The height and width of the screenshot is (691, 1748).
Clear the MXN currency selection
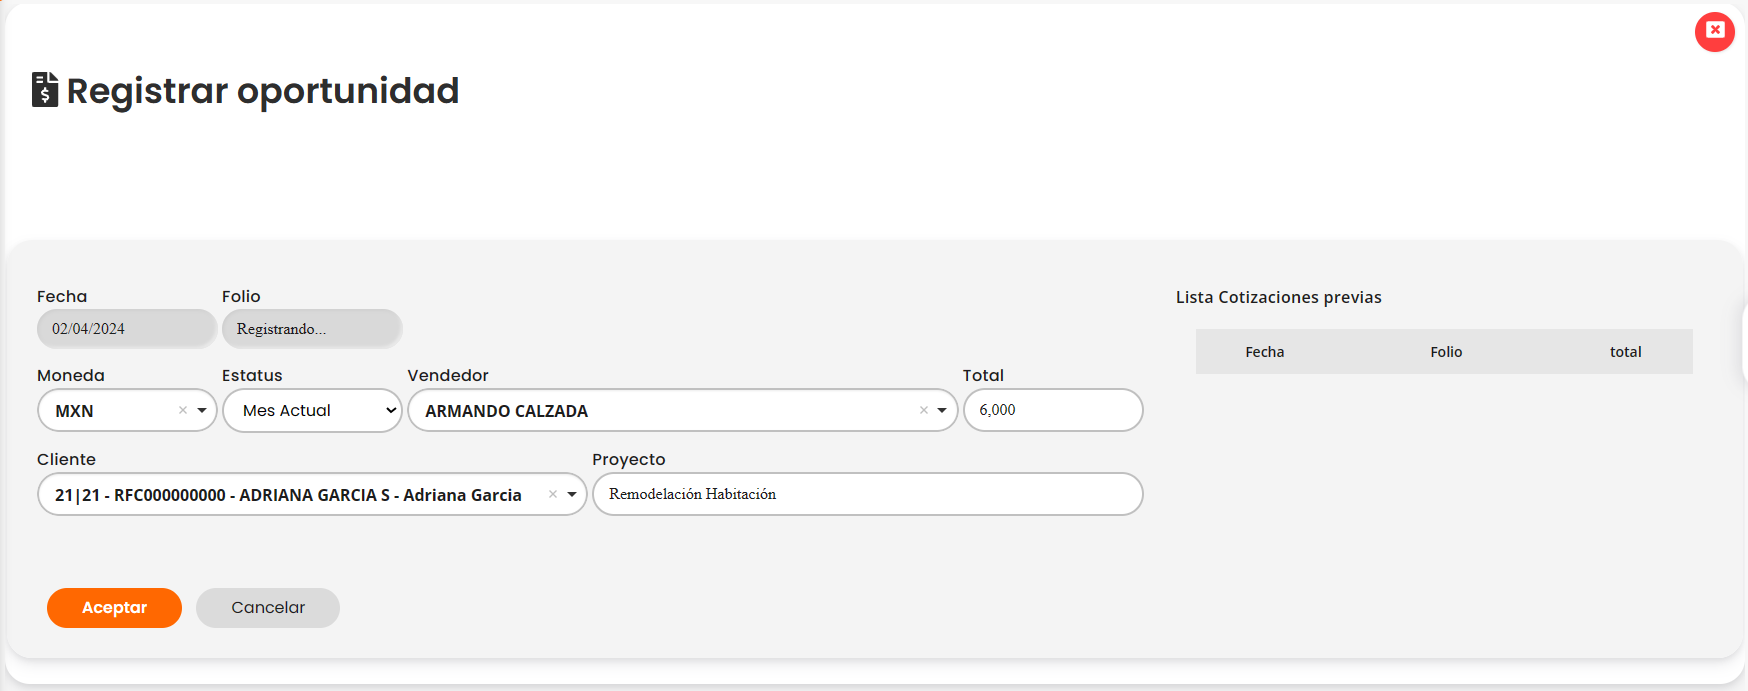pyautogui.click(x=183, y=410)
